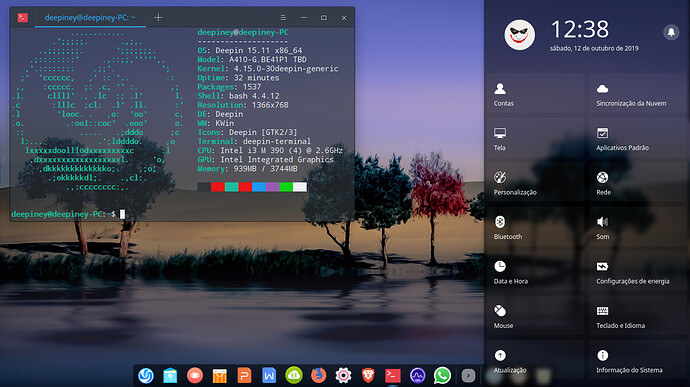
Task: Open the Personalização module
Action: [x=535, y=183]
